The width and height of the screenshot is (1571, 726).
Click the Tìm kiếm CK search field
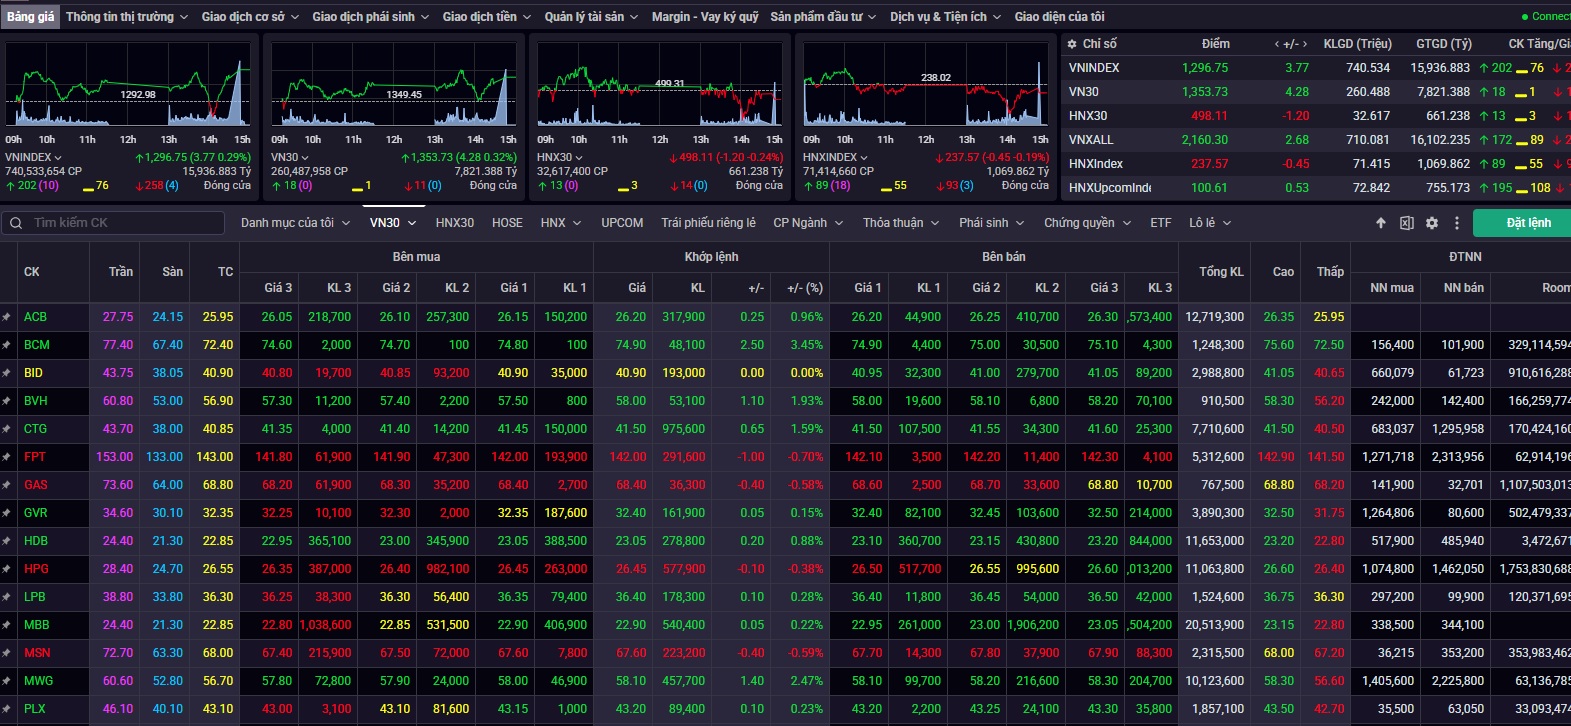click(113, 223)
